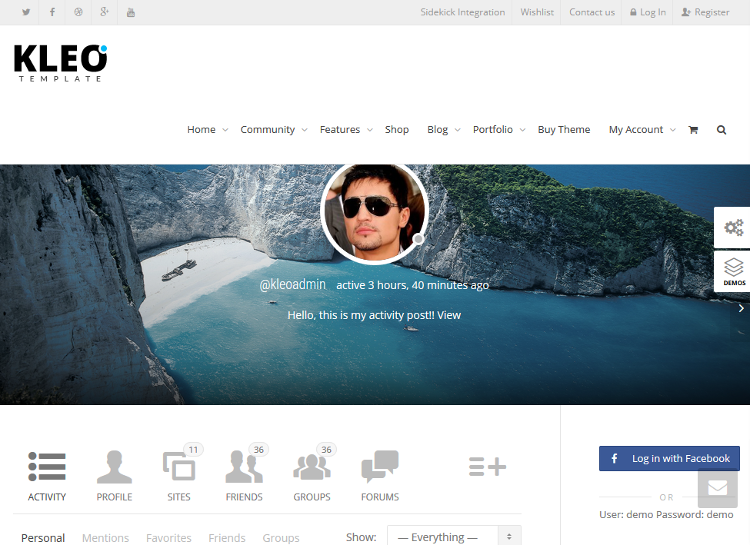
Task: Open the Activity list icon
Action: 47,467
